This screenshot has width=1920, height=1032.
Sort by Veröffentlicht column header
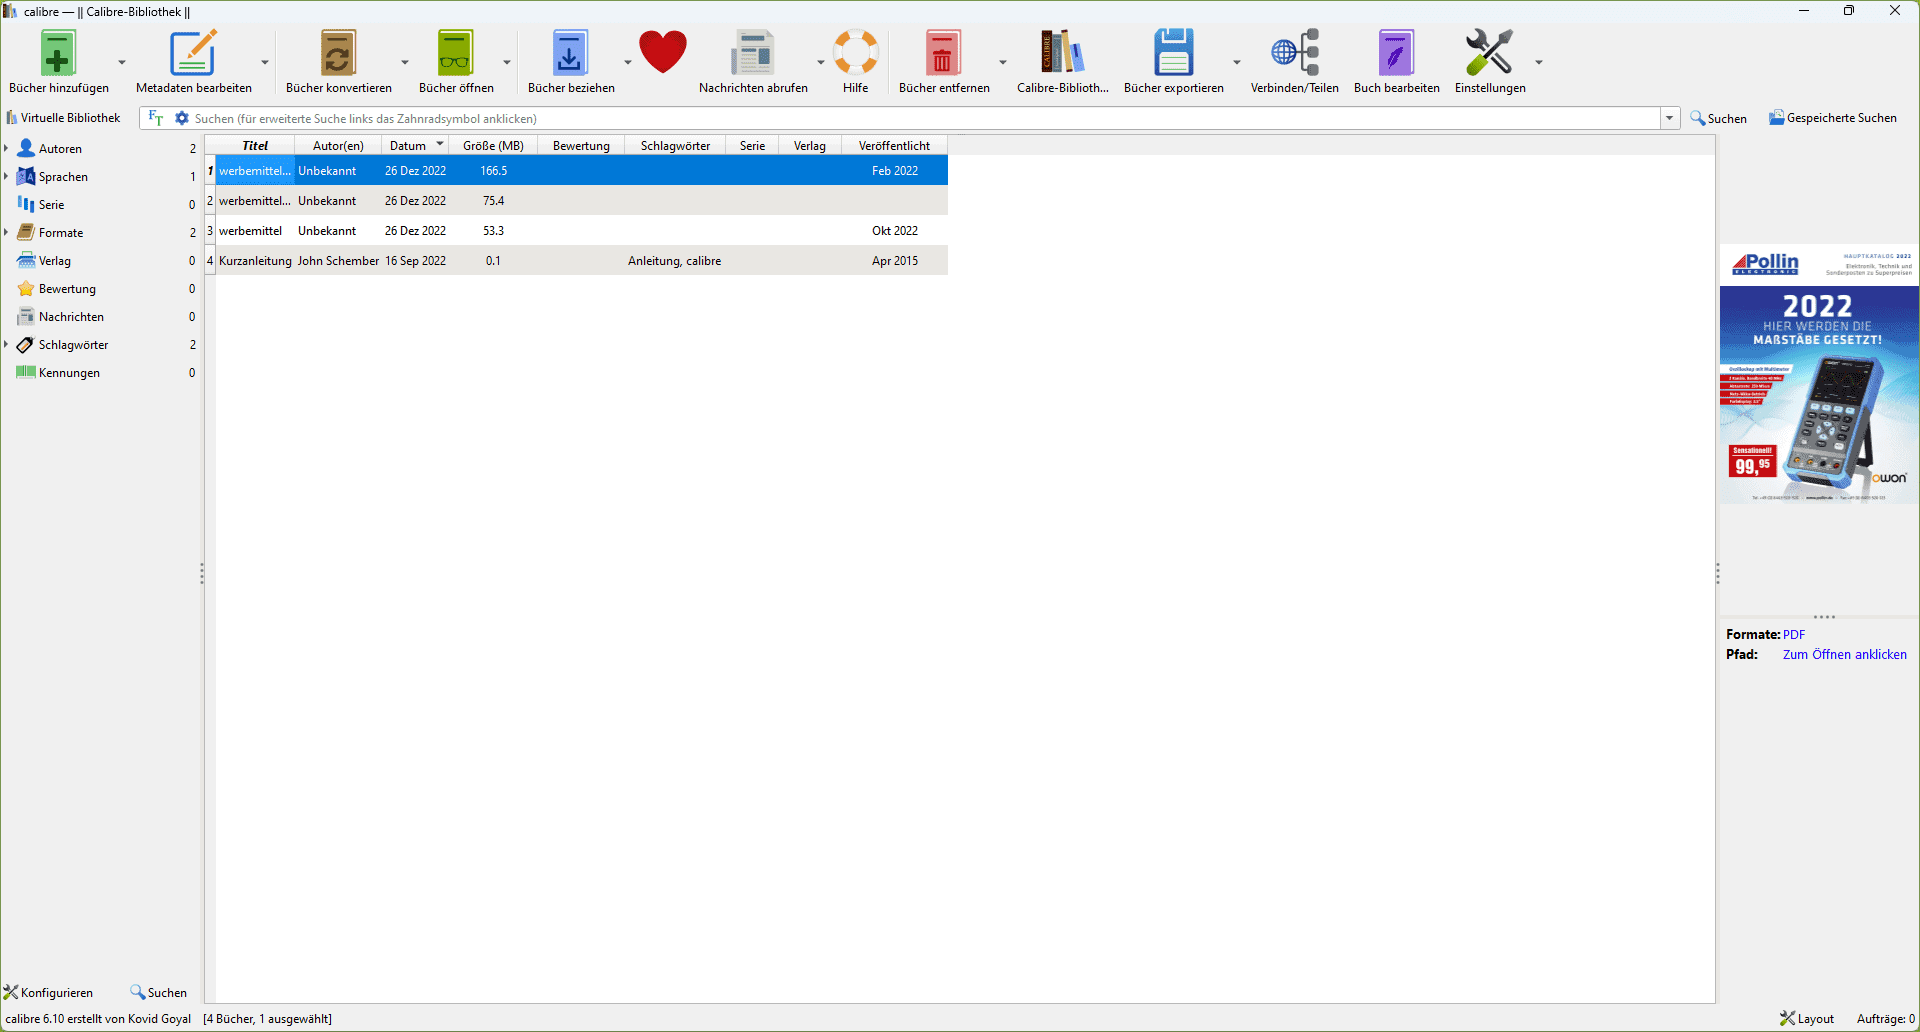pos(894,145)
